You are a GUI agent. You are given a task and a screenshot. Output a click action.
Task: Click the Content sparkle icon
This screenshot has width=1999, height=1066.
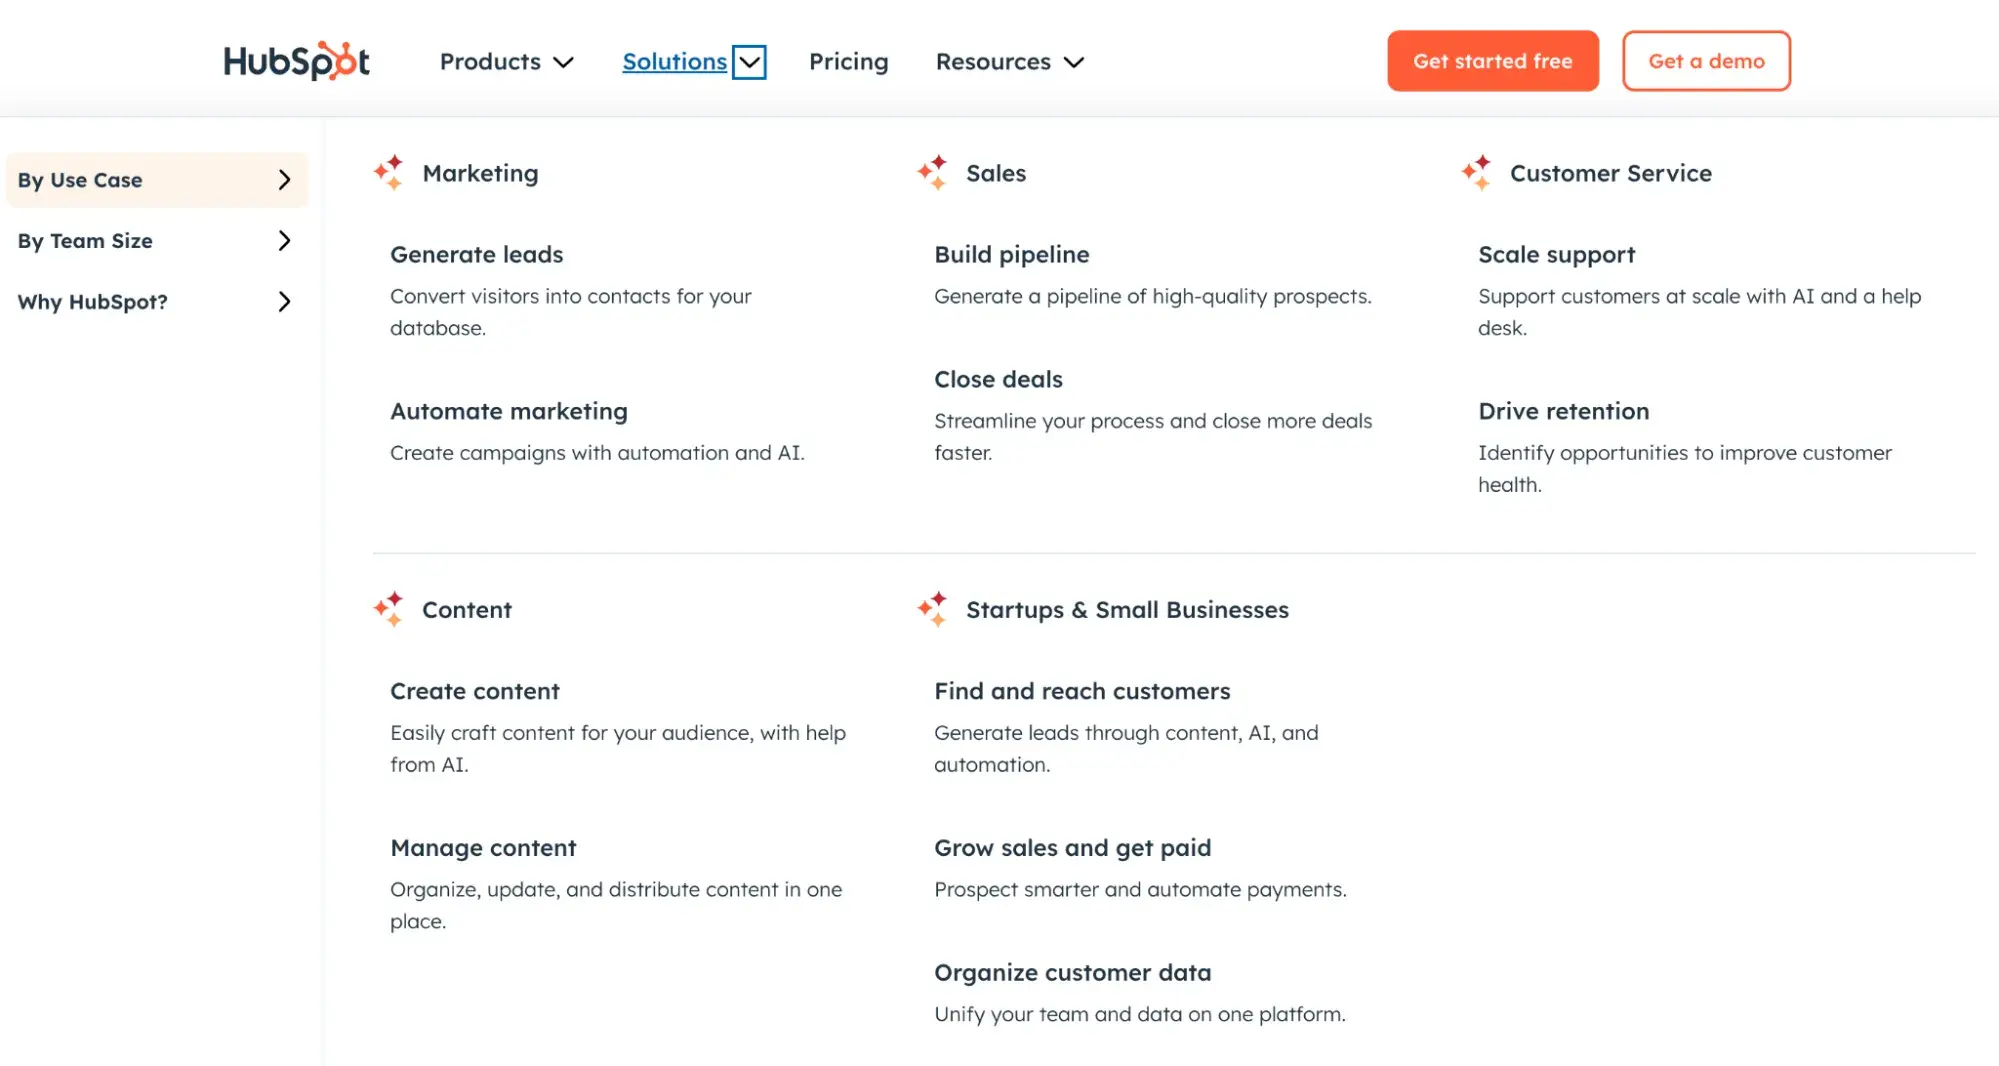click(x=389, y=609)
